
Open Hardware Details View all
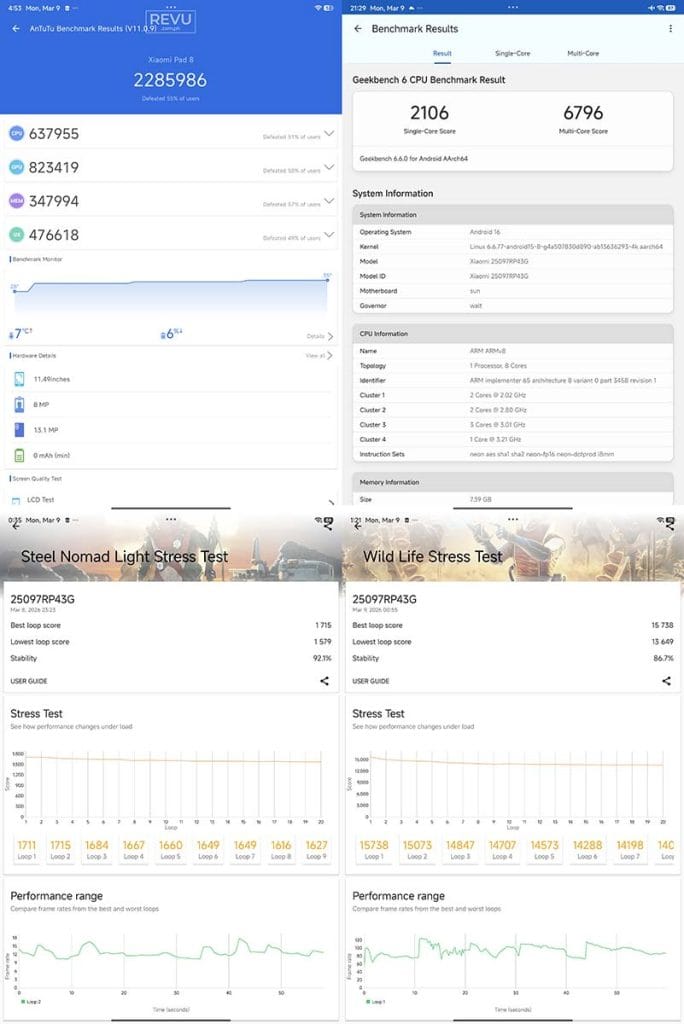tap(319, 355)
